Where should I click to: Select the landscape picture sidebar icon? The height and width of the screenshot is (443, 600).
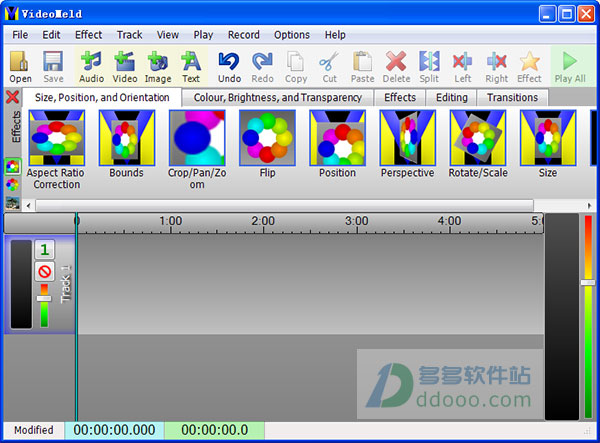[12, 203]
